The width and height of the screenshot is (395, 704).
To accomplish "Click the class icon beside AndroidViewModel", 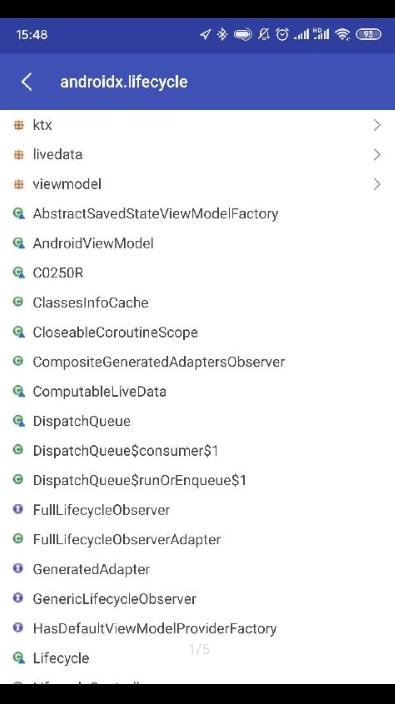I will pyautogui.click(x=18, y=243).
